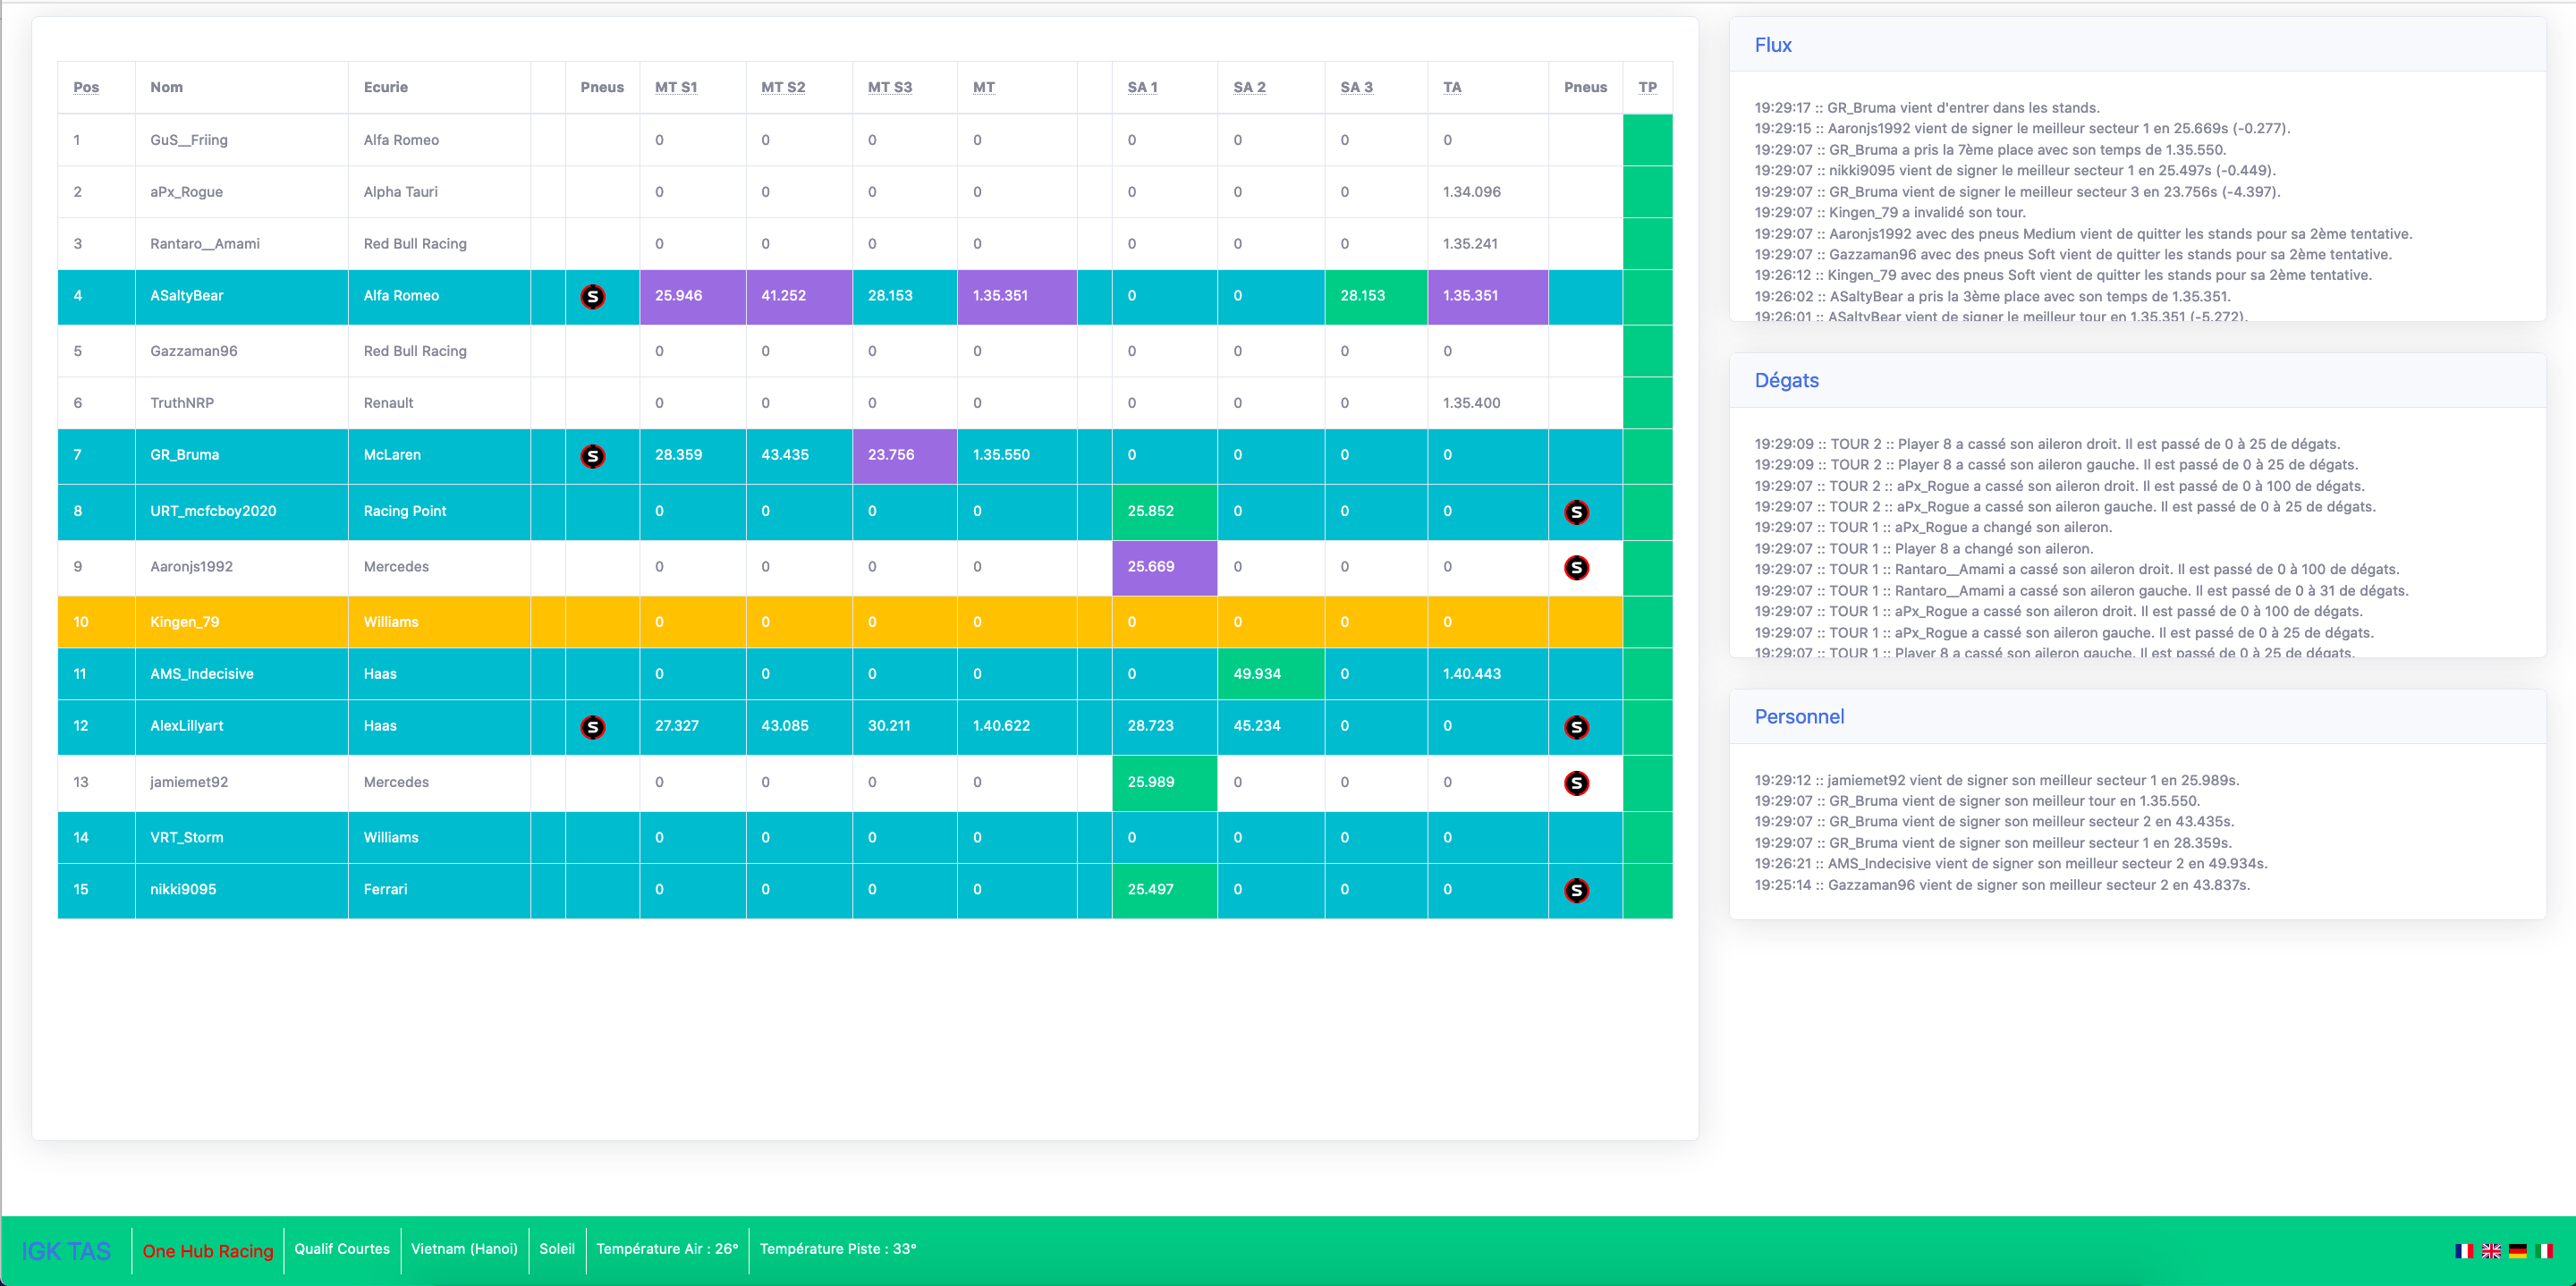
Task: Click green SA 2 time 49.934
Action: tap(1271, 674)
